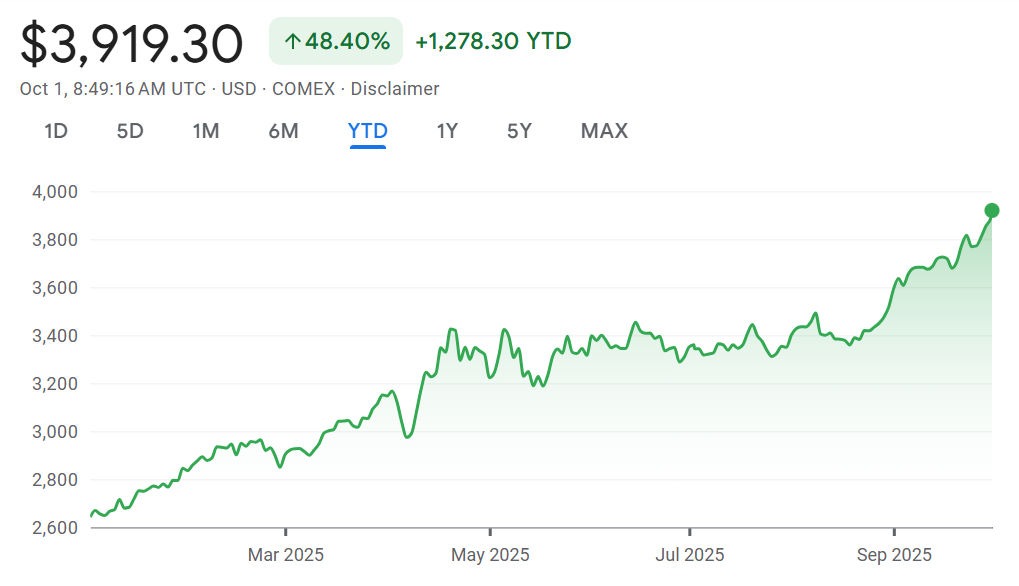The width and height of the screenshot is (1019, 586).
Task: Click the May 2025 axis label
Action: click(x=490, y=554)
